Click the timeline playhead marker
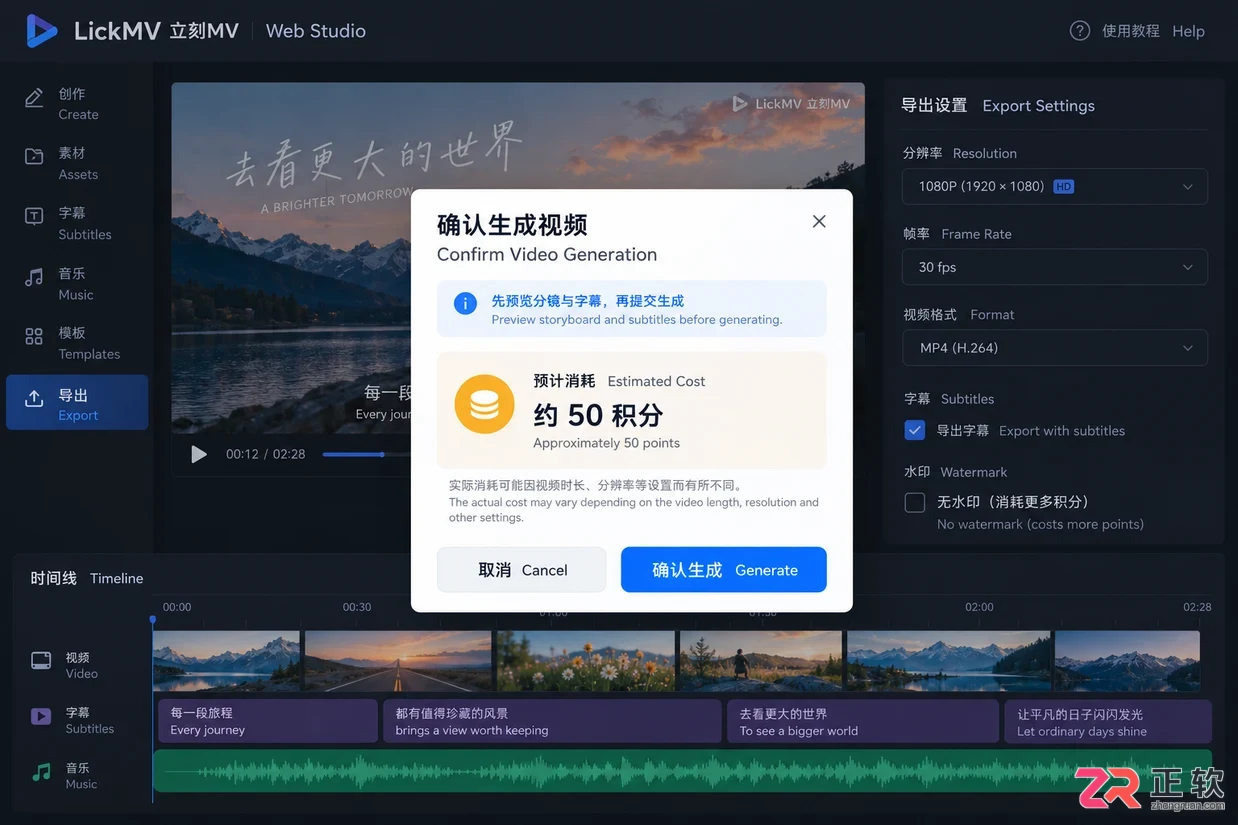 coord(153,620)
